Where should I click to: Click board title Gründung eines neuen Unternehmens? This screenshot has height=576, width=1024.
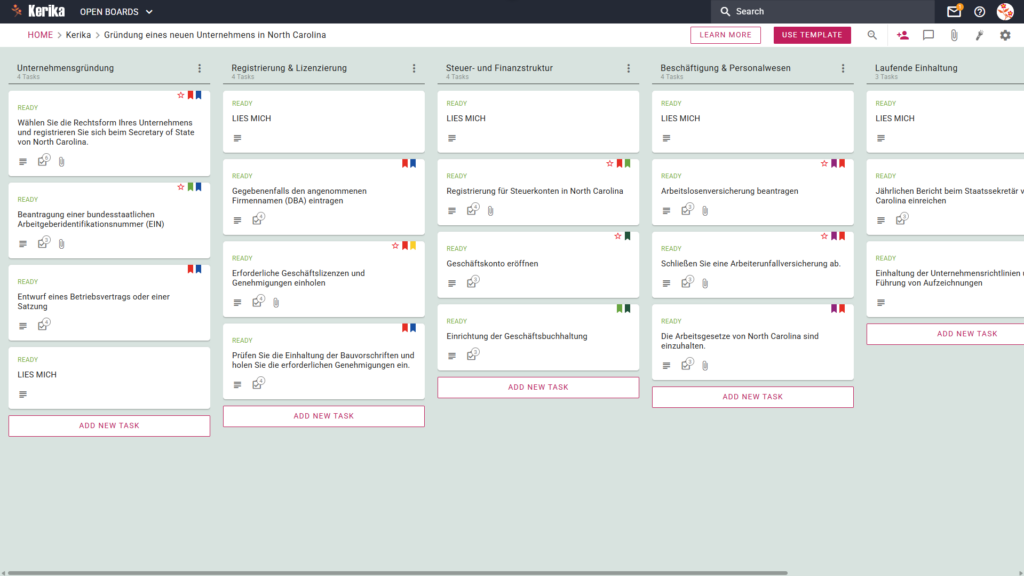tap(215, 35)
